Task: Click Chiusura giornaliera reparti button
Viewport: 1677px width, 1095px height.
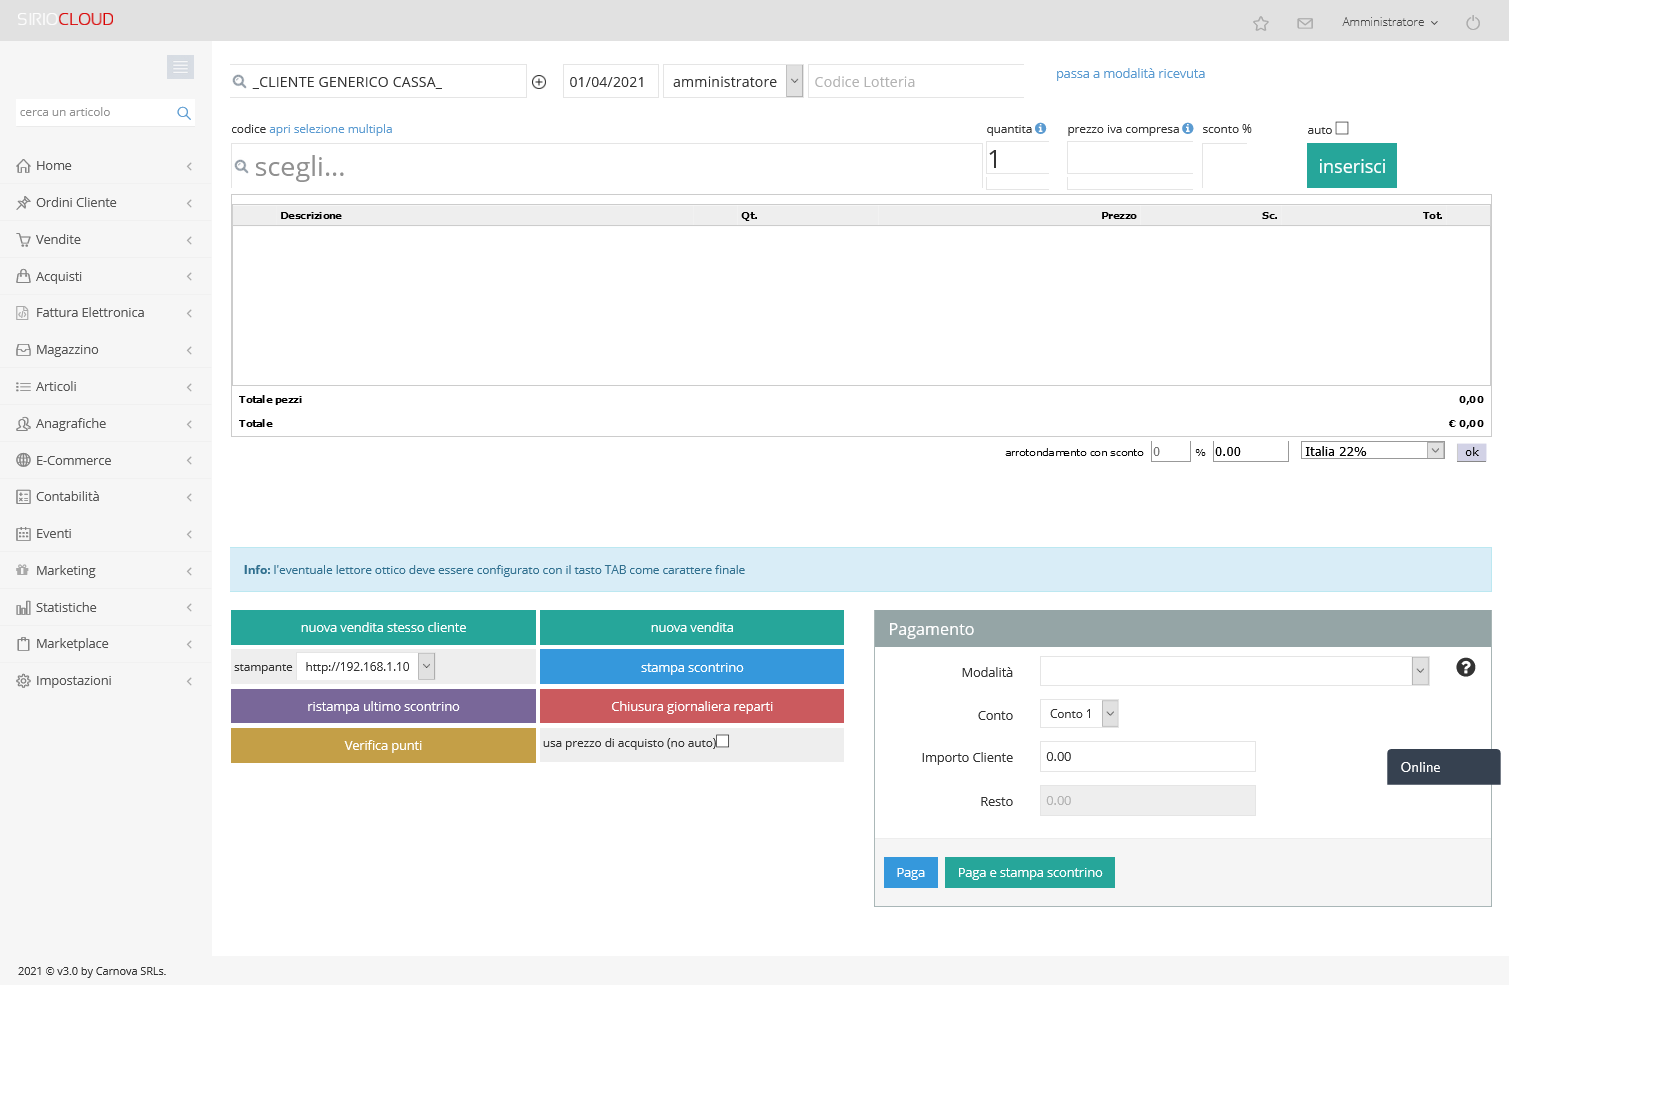Action: click(692, 706)
